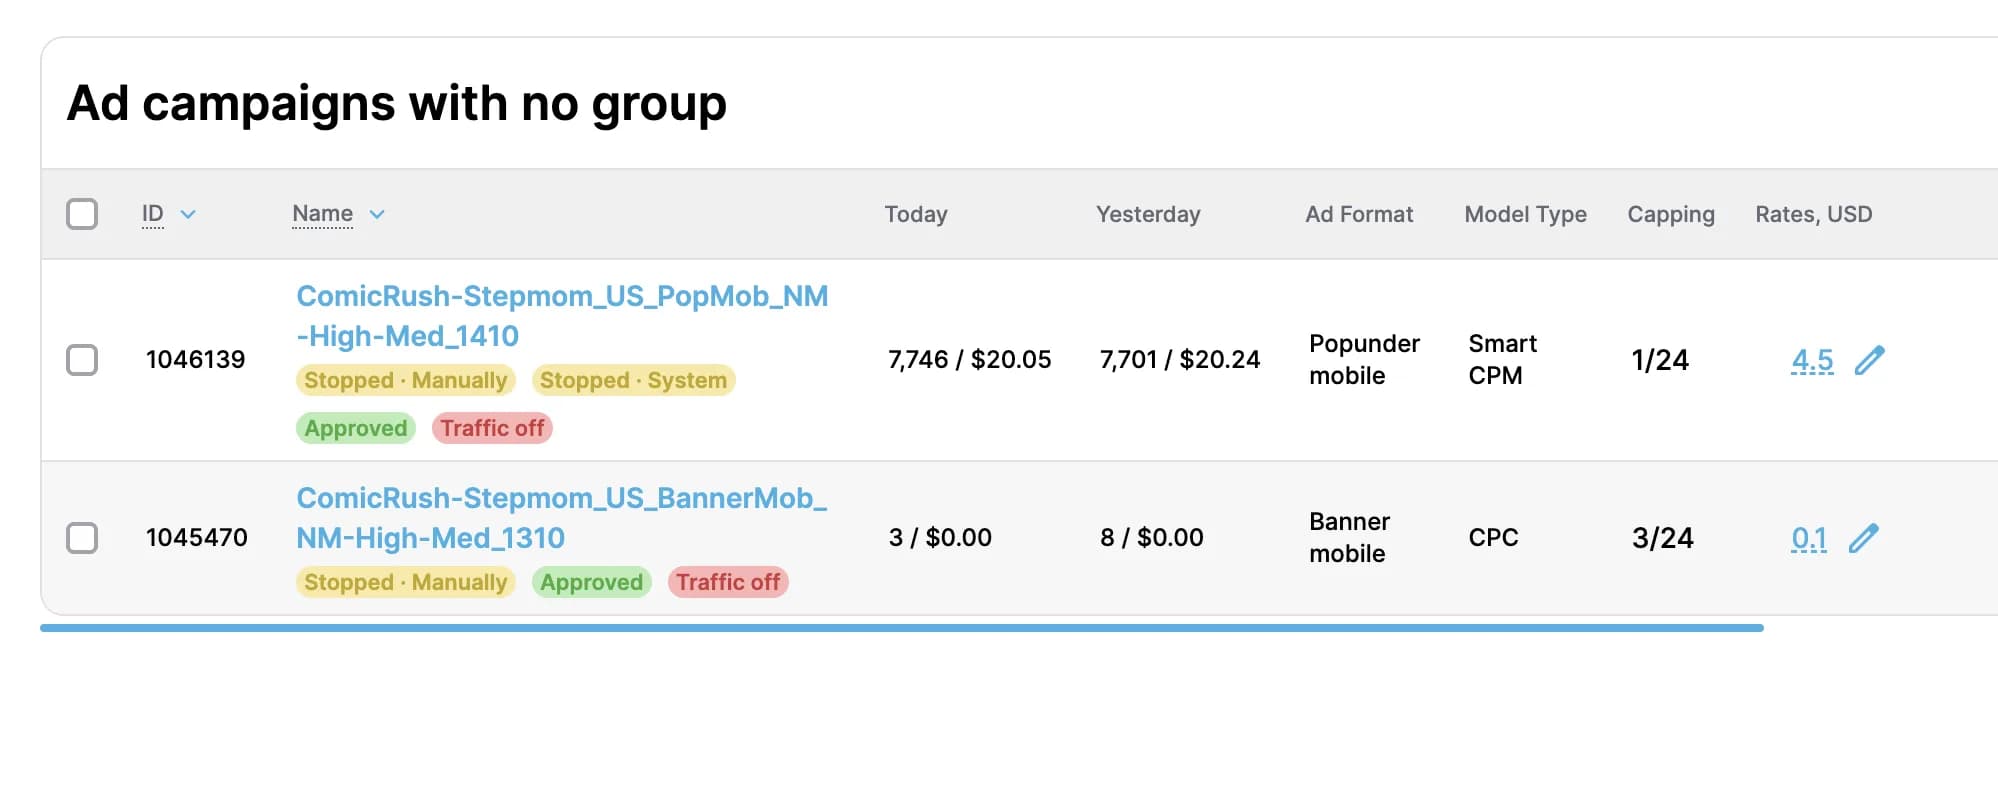Click the 4.5 rate value link
This screenshot has height=788, width=1998.
coord(1812,360)
